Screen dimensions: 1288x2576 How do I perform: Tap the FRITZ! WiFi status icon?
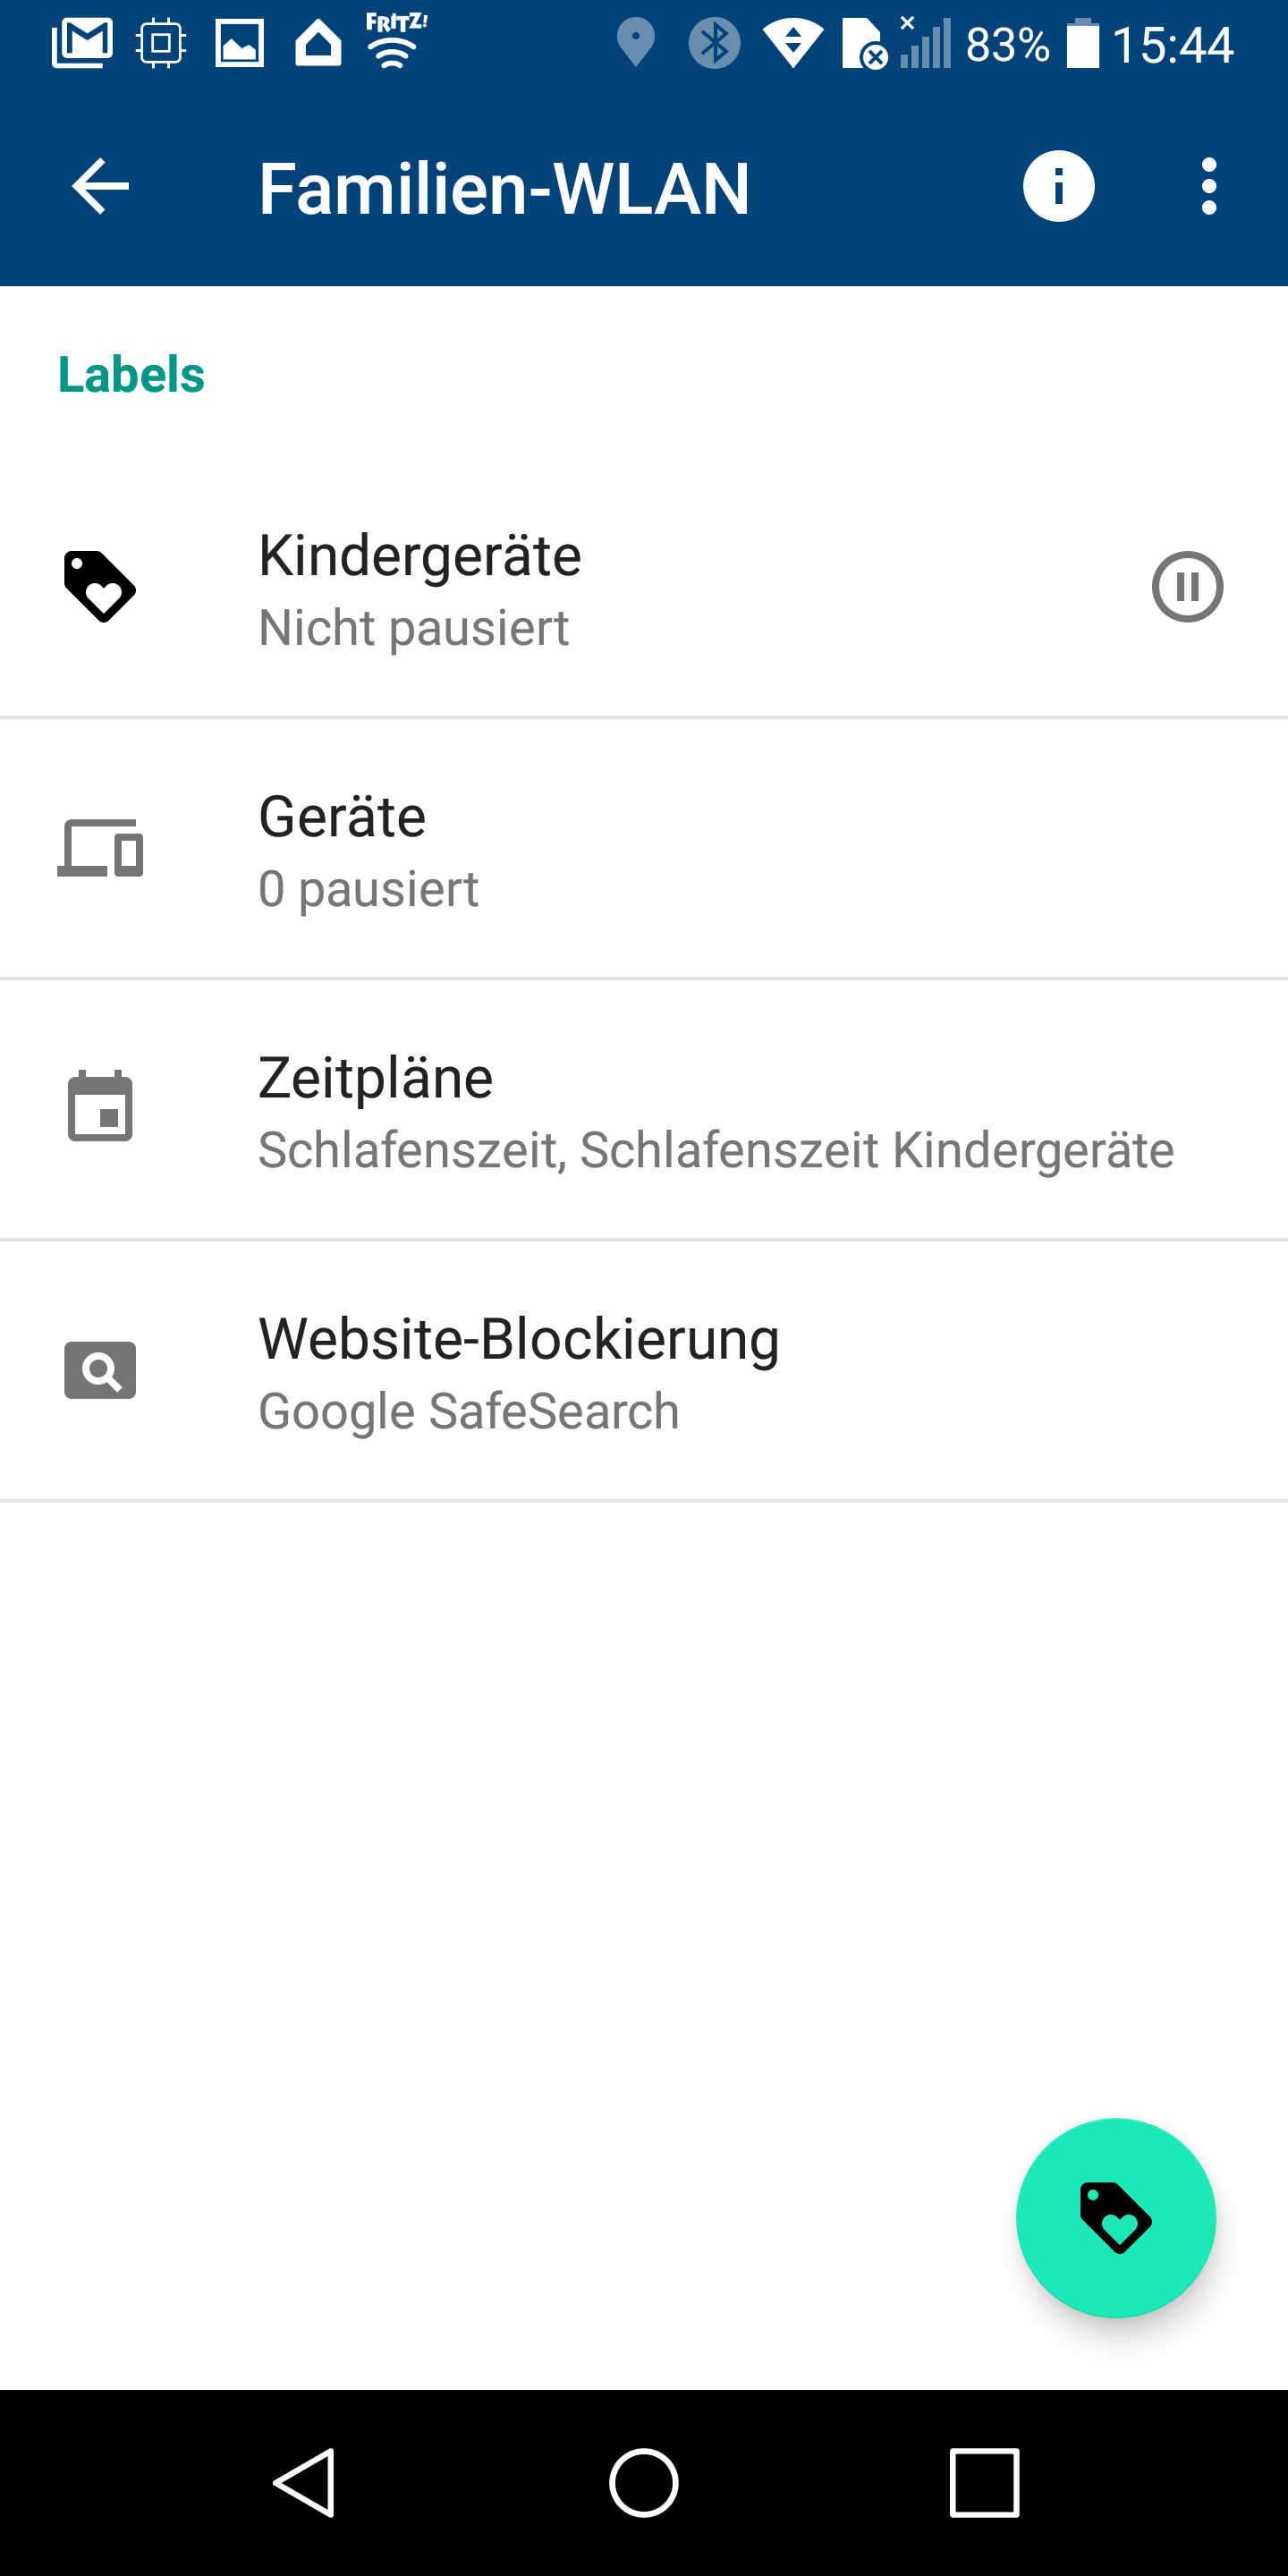pyautogui.click(x=396, y=42)
